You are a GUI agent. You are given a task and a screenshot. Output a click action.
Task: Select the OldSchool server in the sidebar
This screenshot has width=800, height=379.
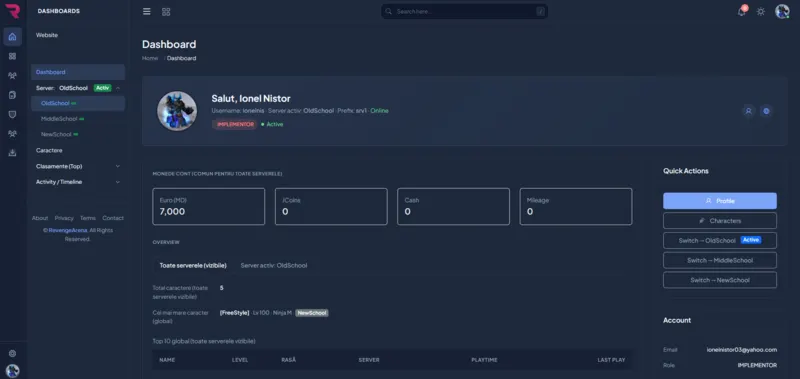[x=78, y=103]
